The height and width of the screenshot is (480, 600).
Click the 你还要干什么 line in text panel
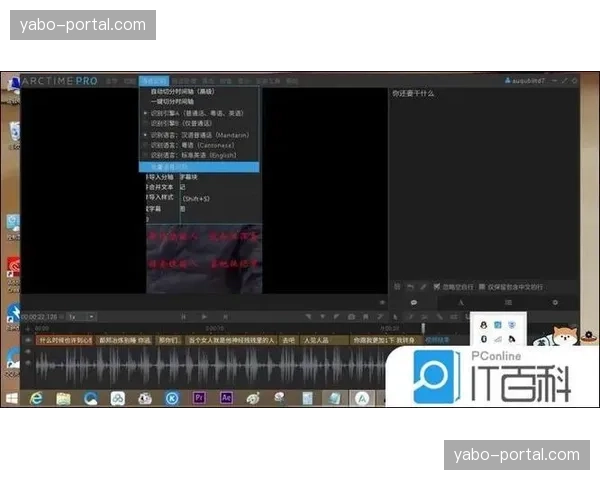coord(413,93)
